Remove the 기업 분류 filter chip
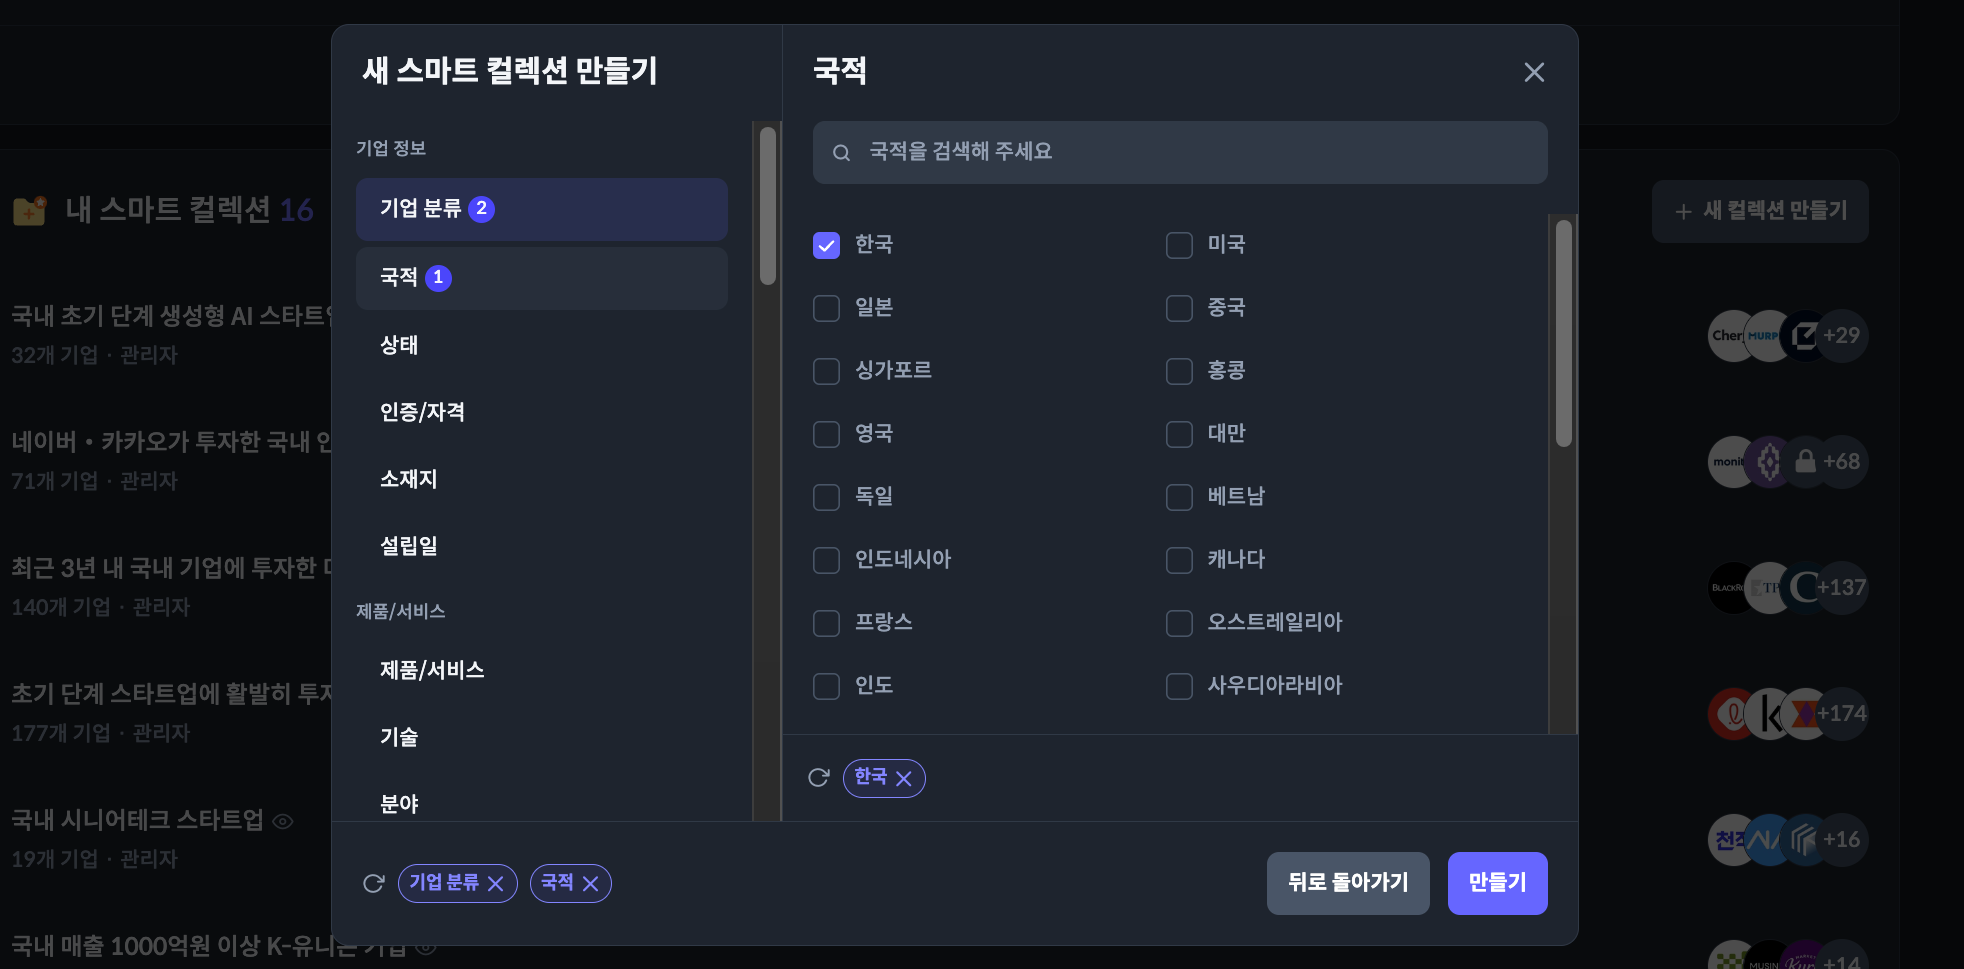The width and height of the screenshot is (1964, 969). [x=495, y=884]
